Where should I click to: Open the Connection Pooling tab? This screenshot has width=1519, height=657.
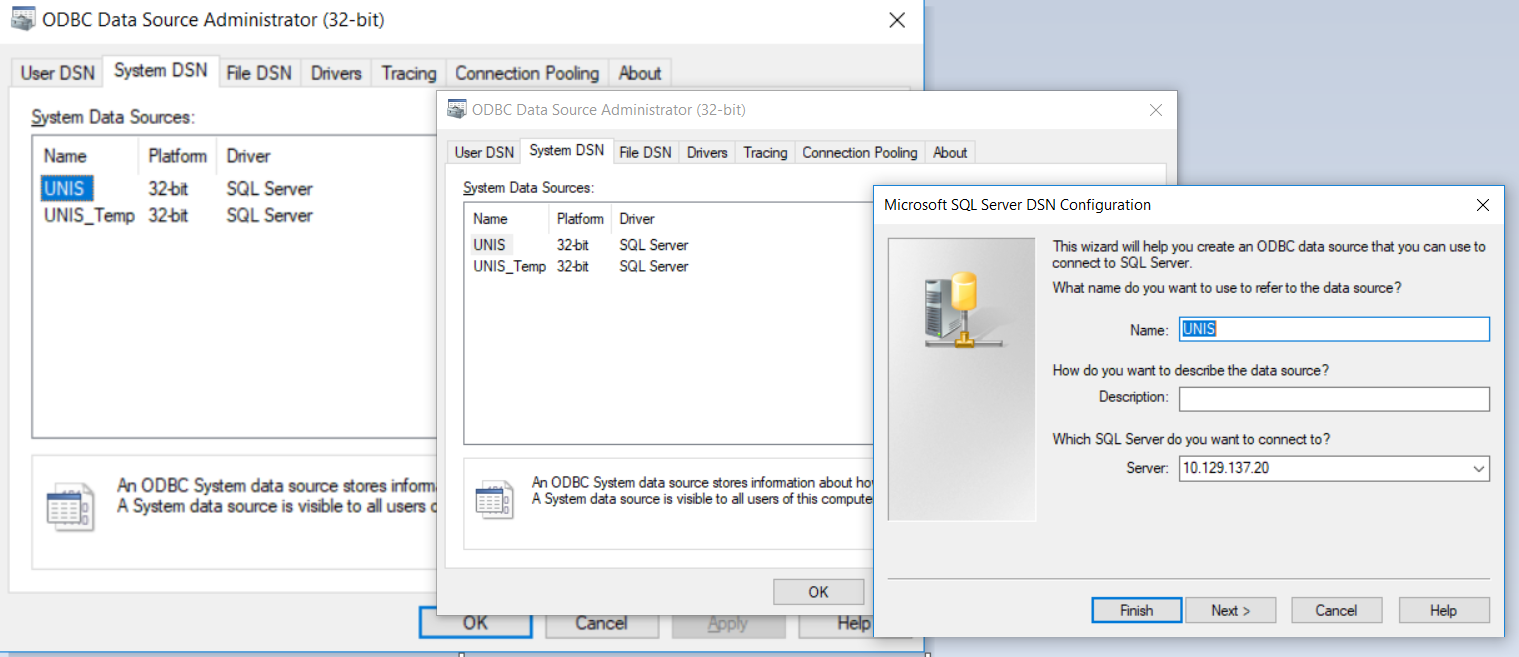858,151
